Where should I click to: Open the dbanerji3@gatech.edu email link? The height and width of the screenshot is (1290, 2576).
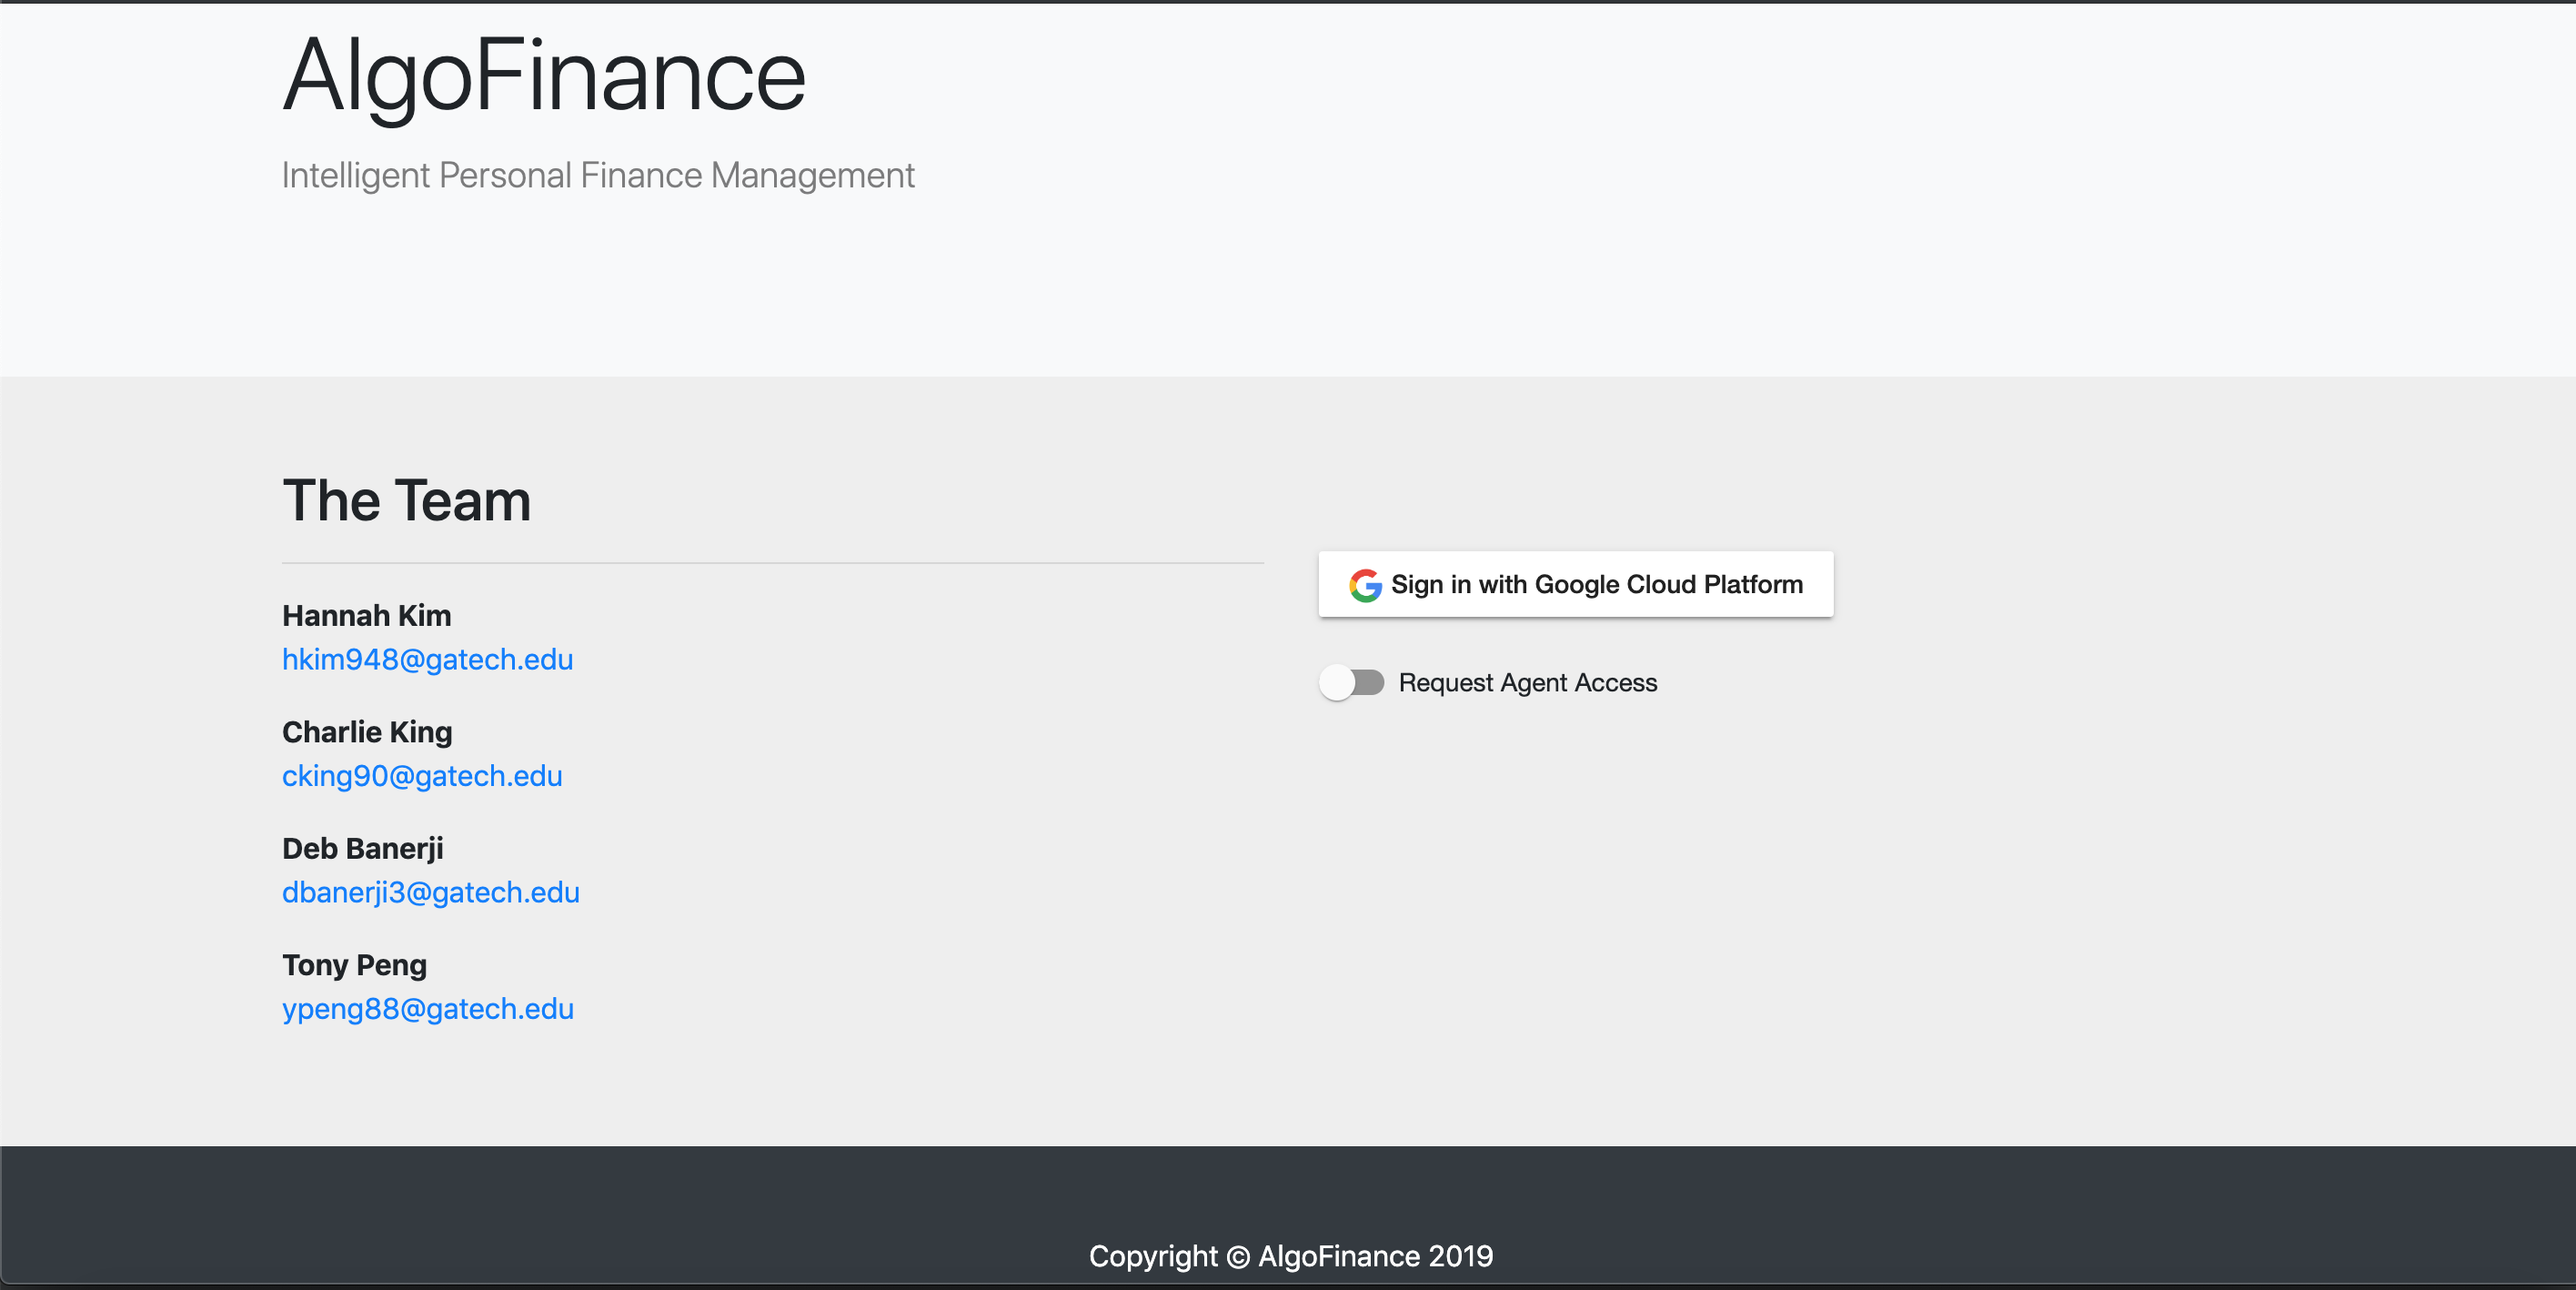(430, 893)
